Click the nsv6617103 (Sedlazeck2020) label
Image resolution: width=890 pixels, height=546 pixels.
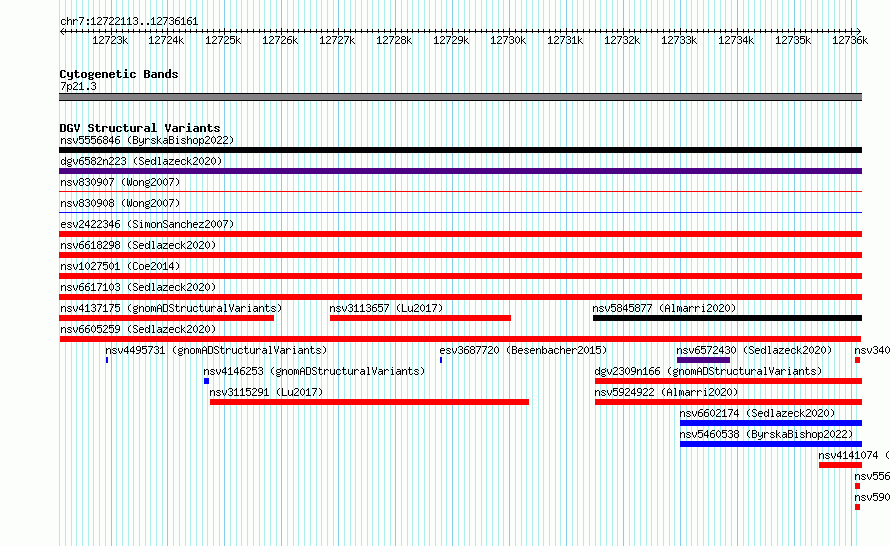tap(138, 287)
